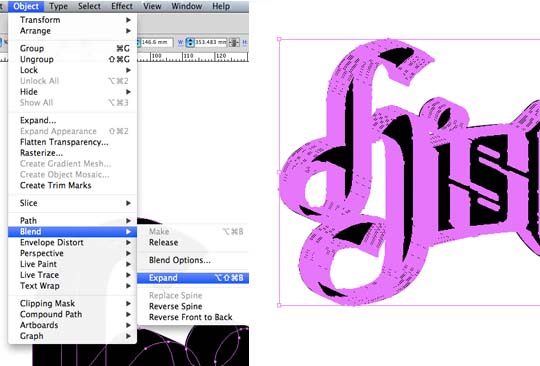The image size is (540, 366).
Task: Expand the Envelope Distort submenu
Action: (x=72, y=242)
